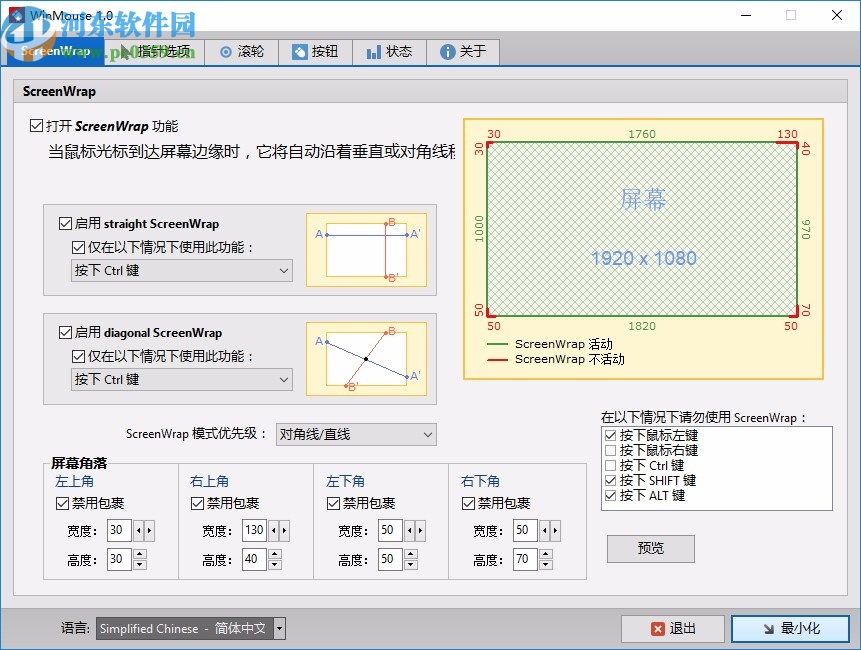This screenshot has width=861, height=650.
Task: Switch to the 滚轮 tab
Action: (x=242, y=52)
